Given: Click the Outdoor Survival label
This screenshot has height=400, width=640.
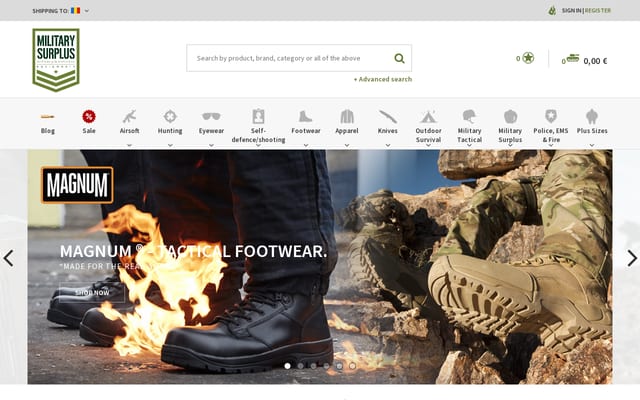Looking at the screenshot, I should [x=428, y=136].
